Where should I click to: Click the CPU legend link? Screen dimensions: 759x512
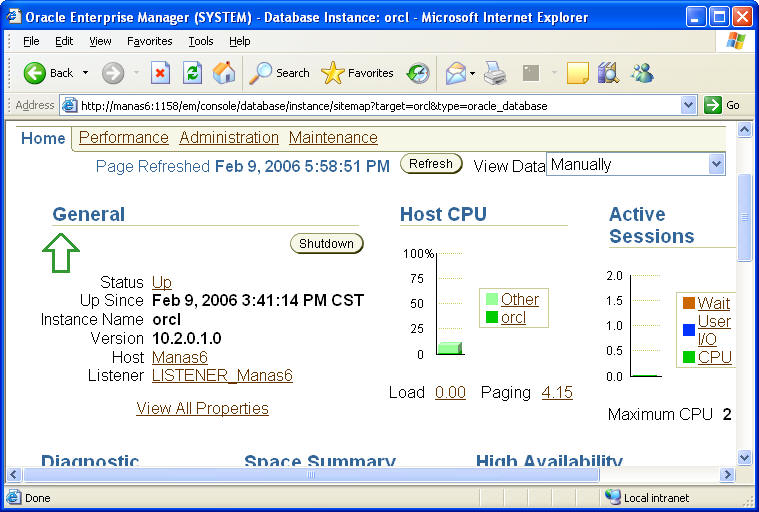pos(714,357)
